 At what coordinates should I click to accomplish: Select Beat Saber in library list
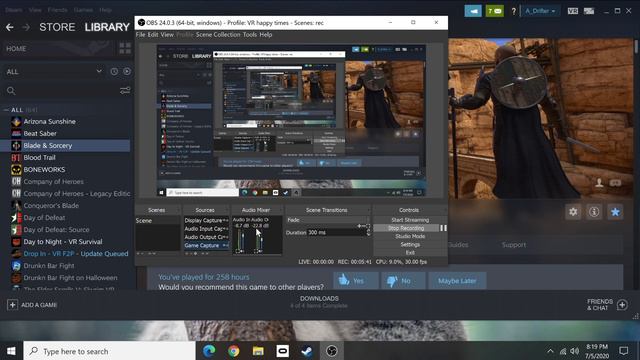click(x=40, y=133)
